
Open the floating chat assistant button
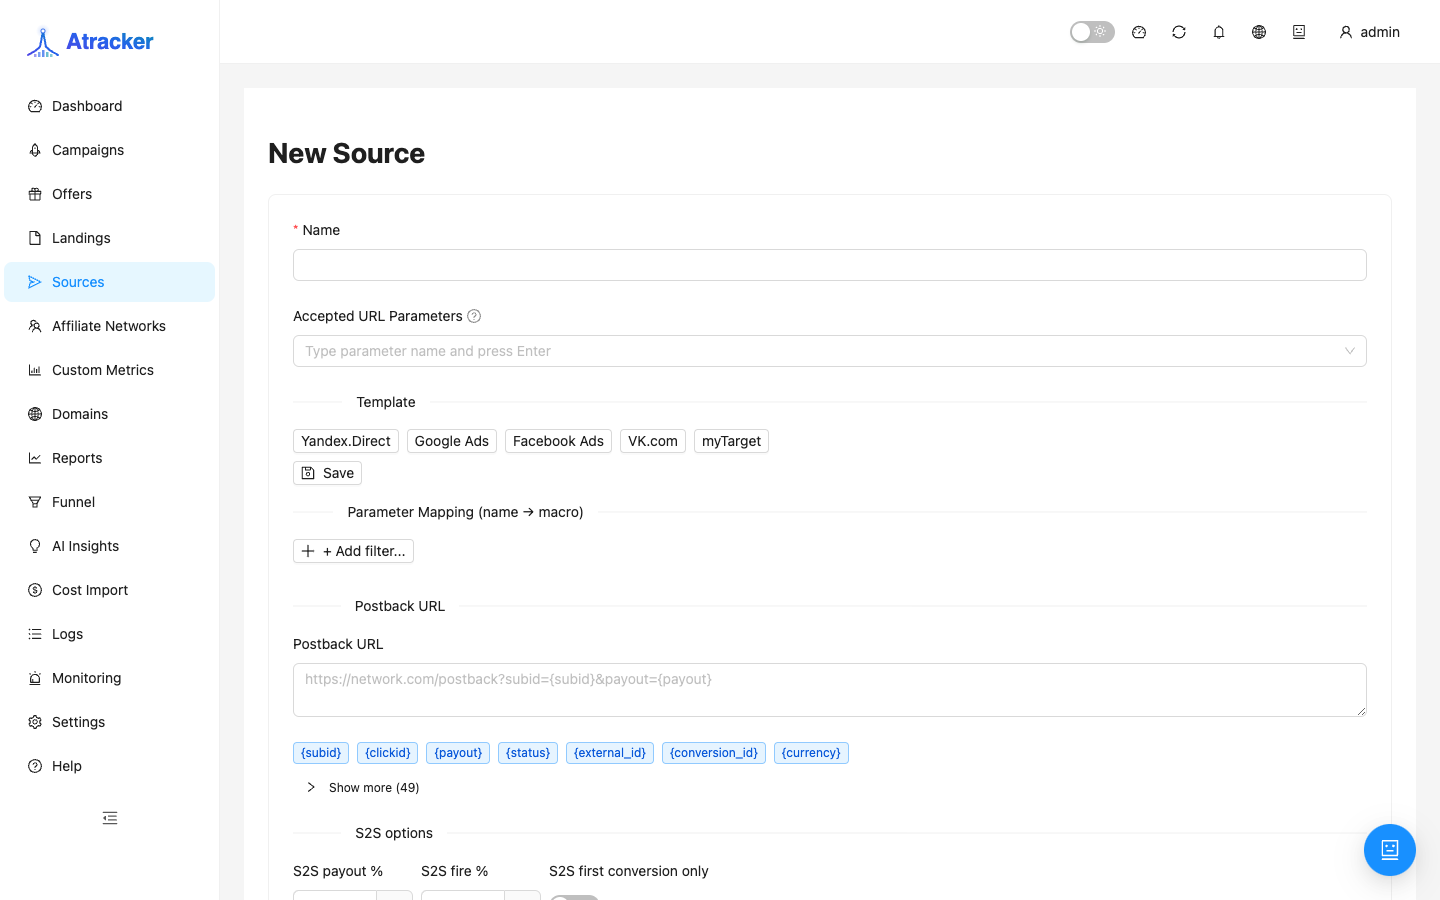[x=1390, y=850]
